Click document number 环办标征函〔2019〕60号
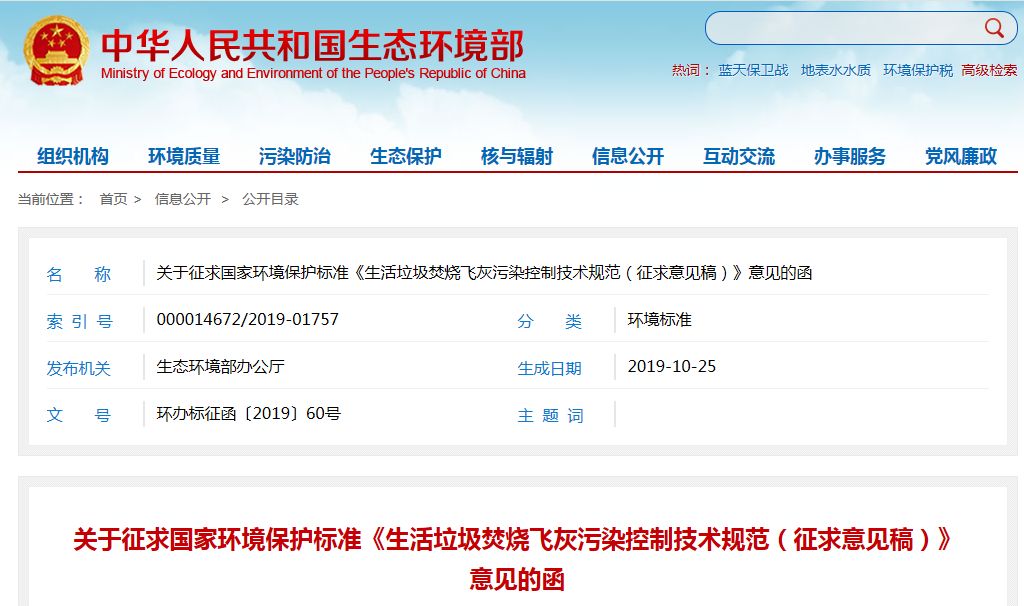Viewport: 1024px width, 606px height. pos(248,413)
